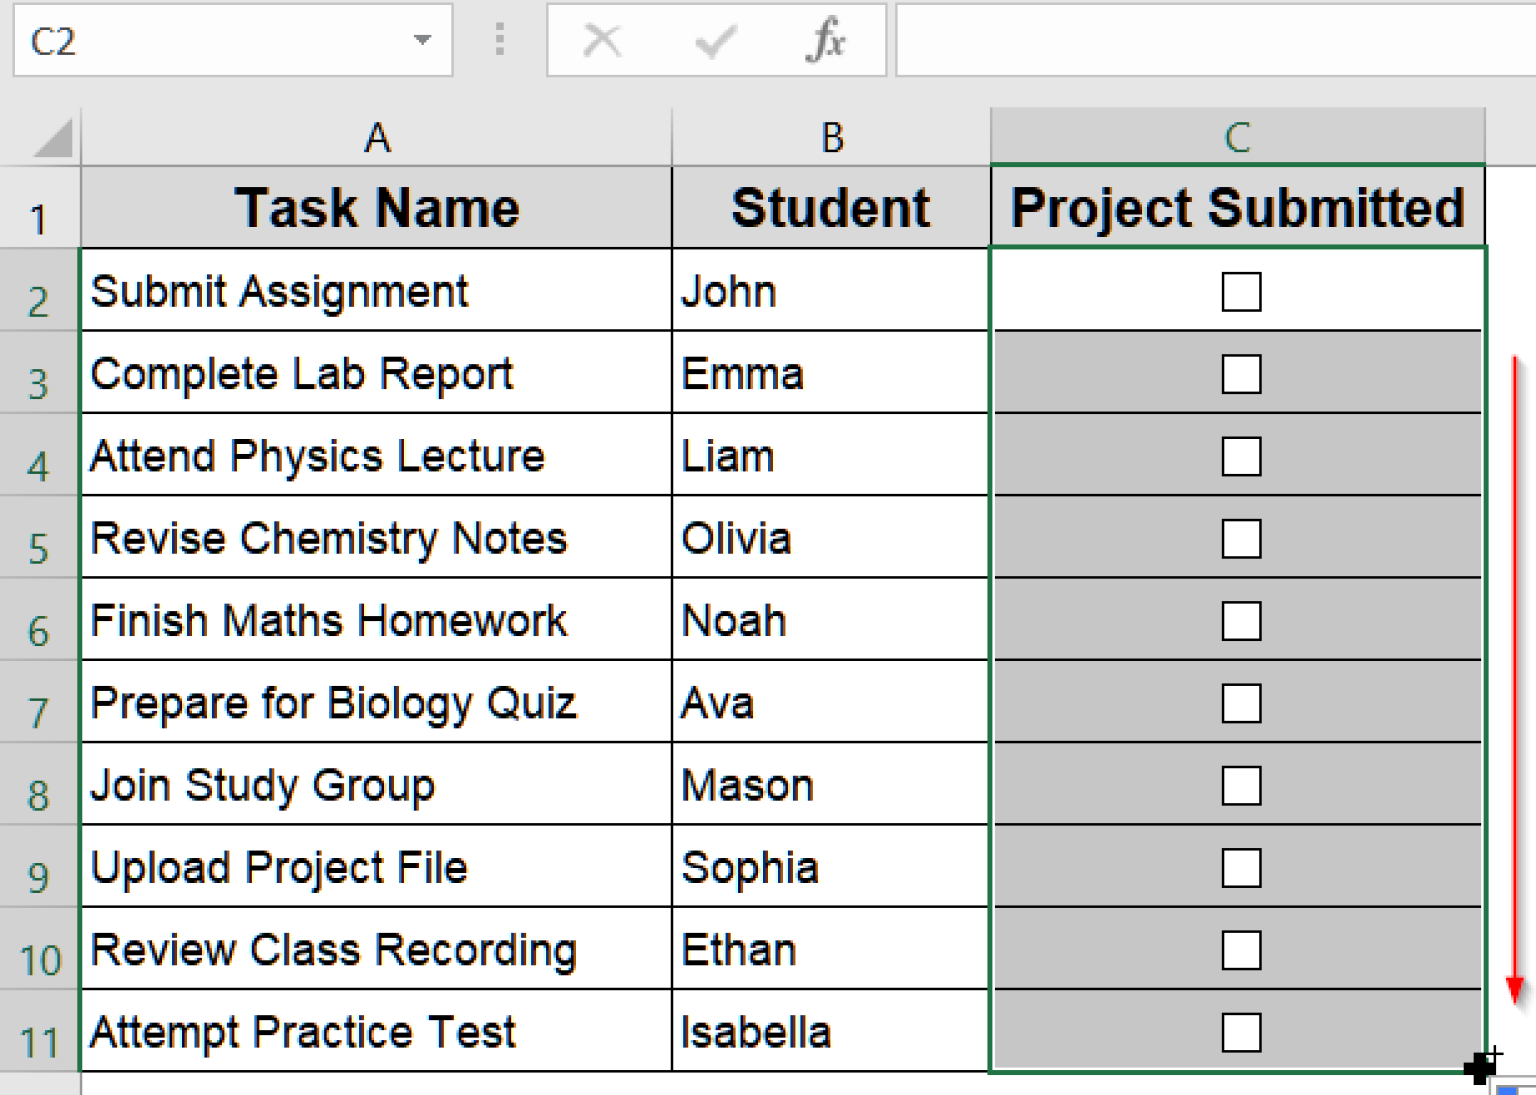Select column C header
Viewport: 1536px width, 1095px height.
pyautogui.click(x=1237, y=138)
